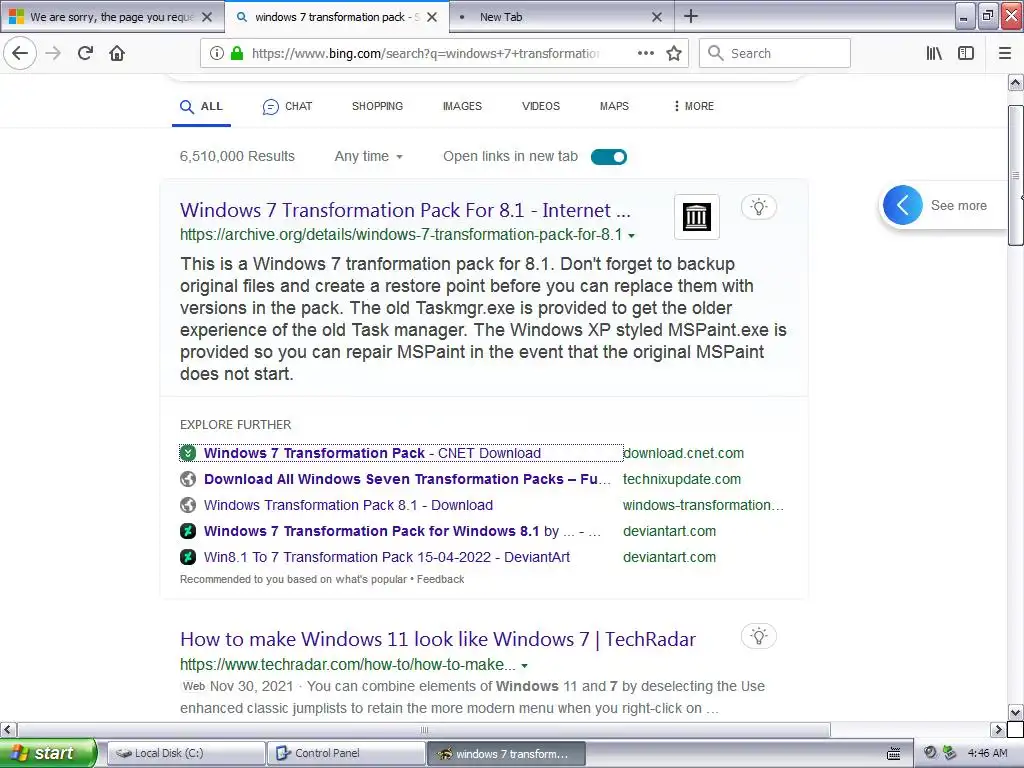Select the SHOPPING search tab
This screenshot has width=1024, height=768.
[x=377, y=106]
